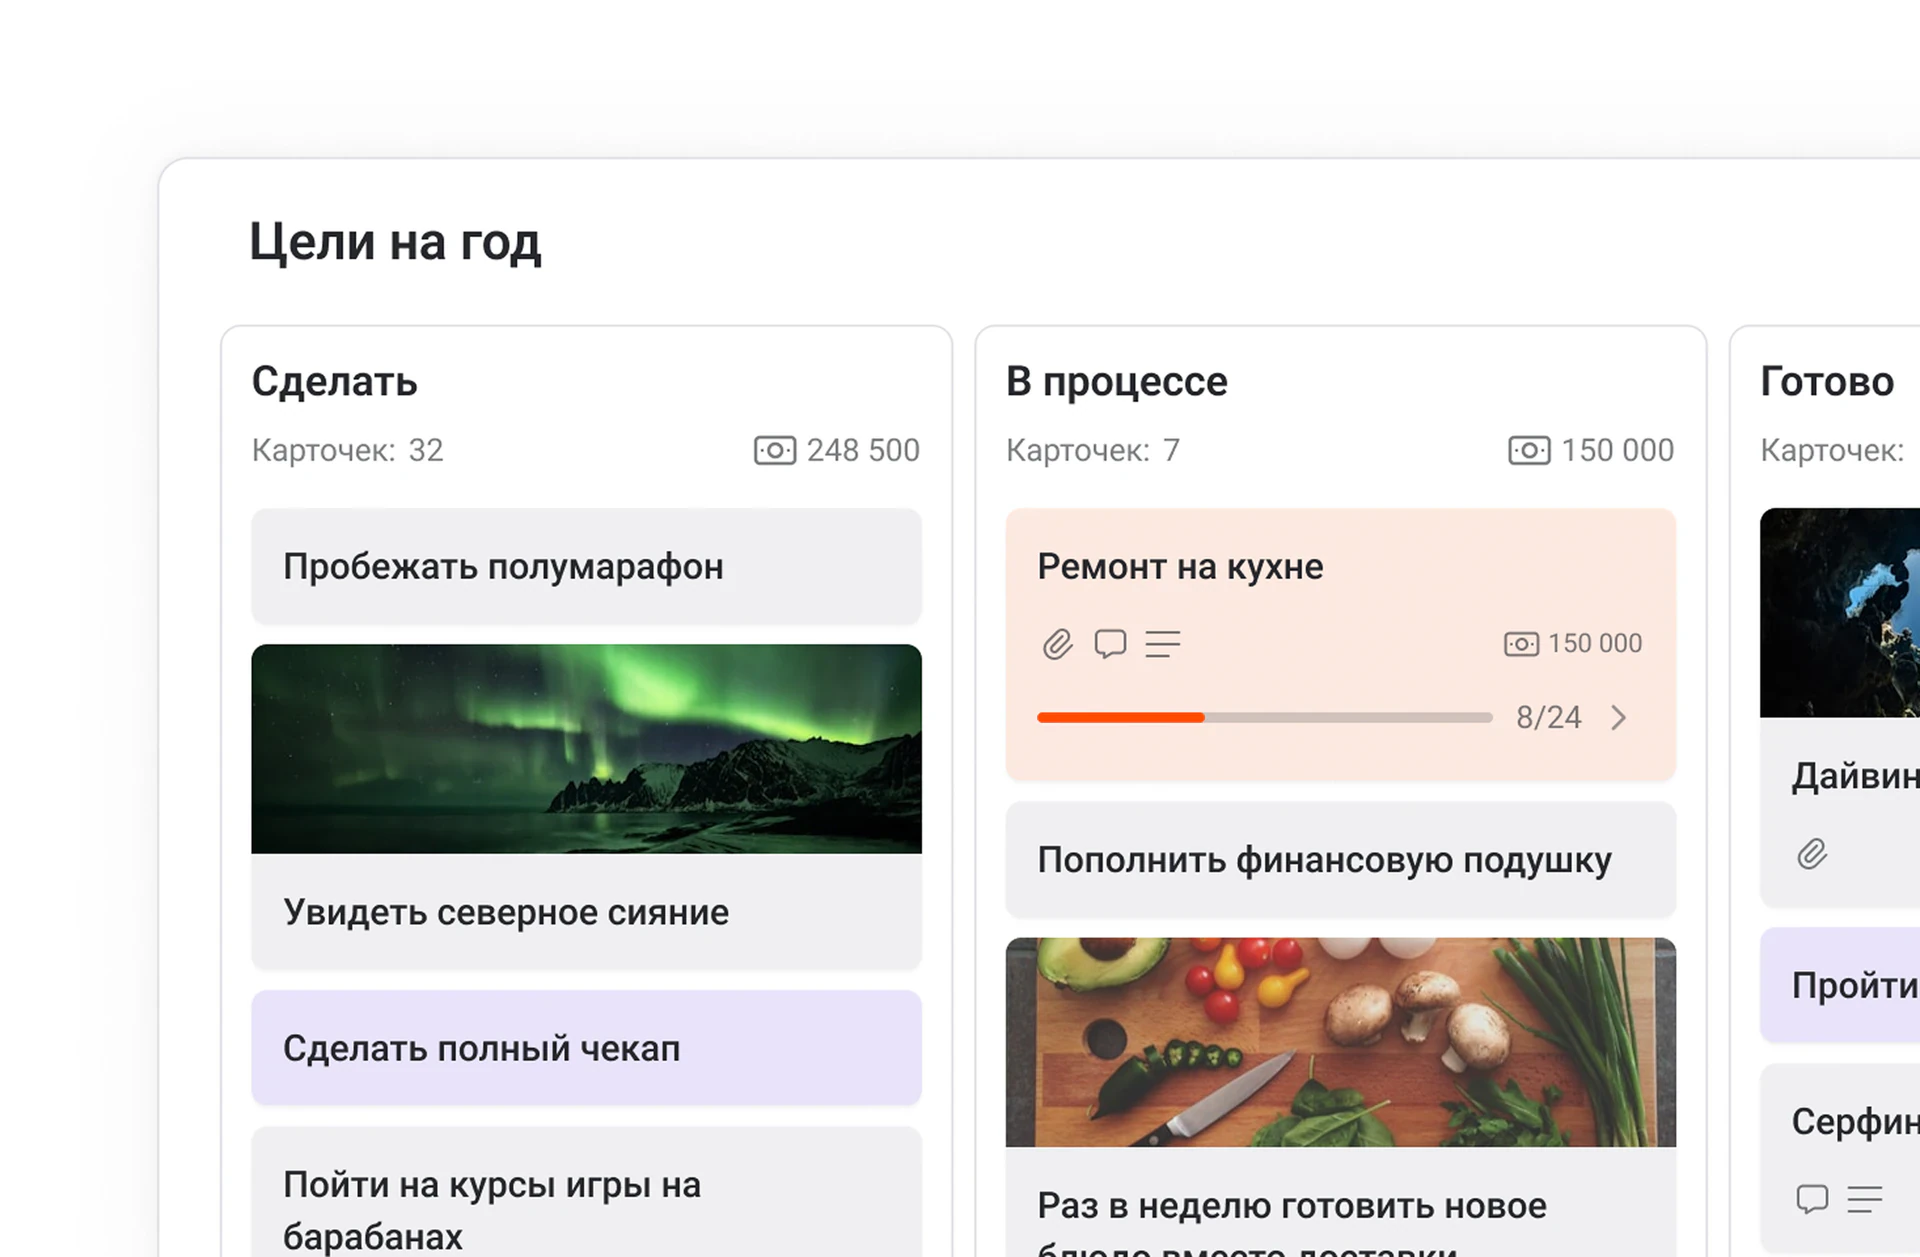Click the northern lights cover image
1920x1257 pixels.
pos(587,749)
